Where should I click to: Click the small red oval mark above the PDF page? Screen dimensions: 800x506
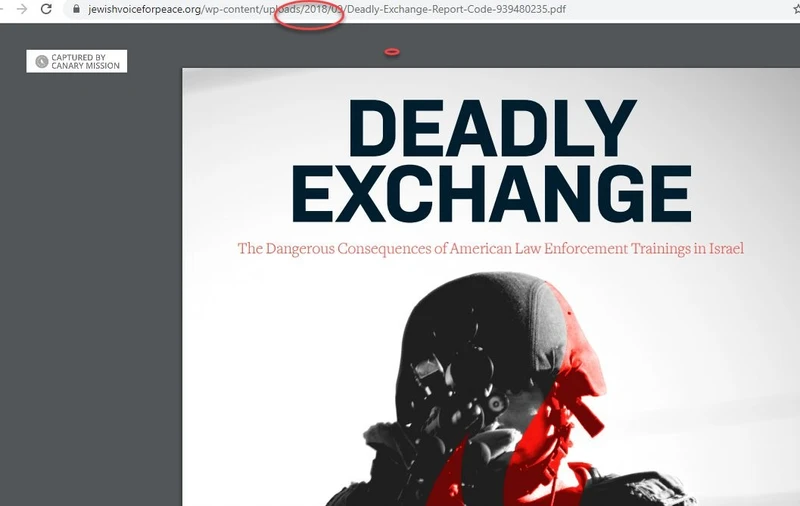point(392,51)
